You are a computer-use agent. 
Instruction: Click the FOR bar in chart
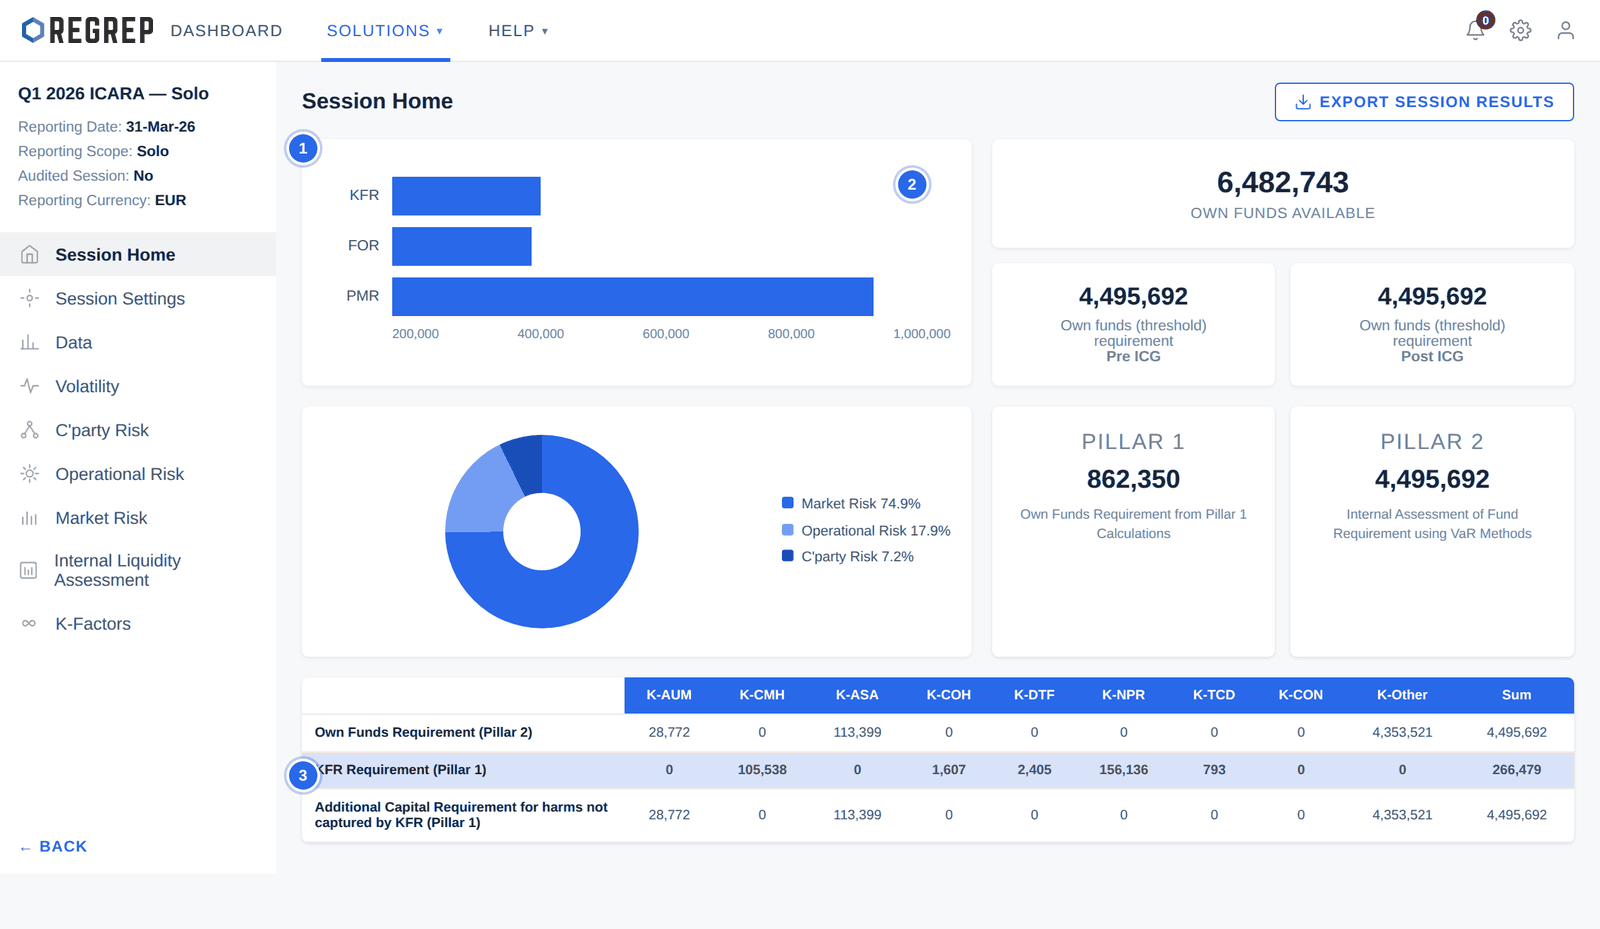(x=462, y=246)
